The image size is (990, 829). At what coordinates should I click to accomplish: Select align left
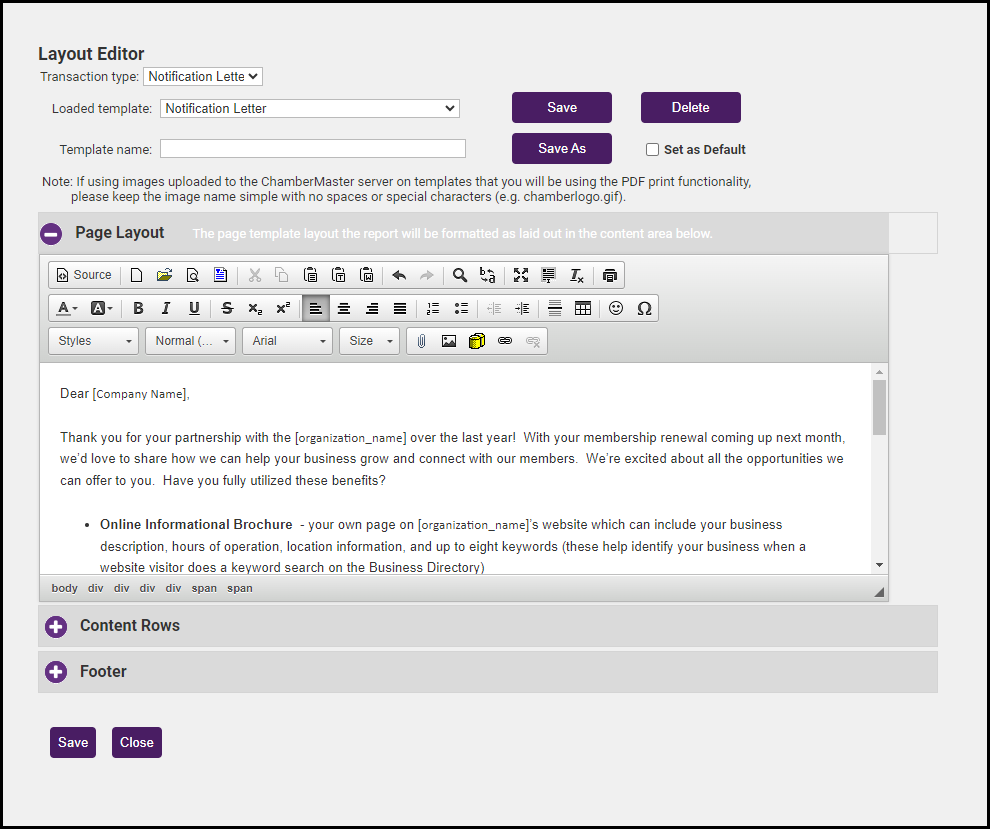click(316, 308)
